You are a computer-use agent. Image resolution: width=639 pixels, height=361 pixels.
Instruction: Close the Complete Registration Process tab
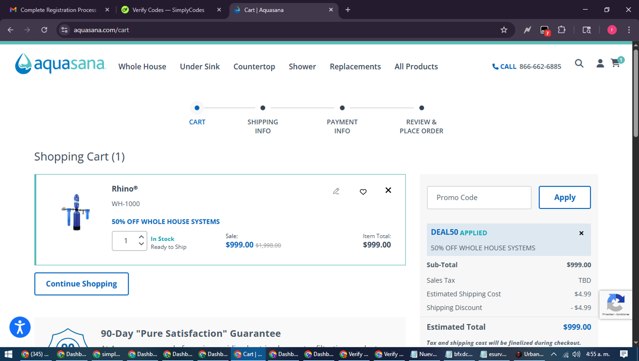[x=107, y=10]
